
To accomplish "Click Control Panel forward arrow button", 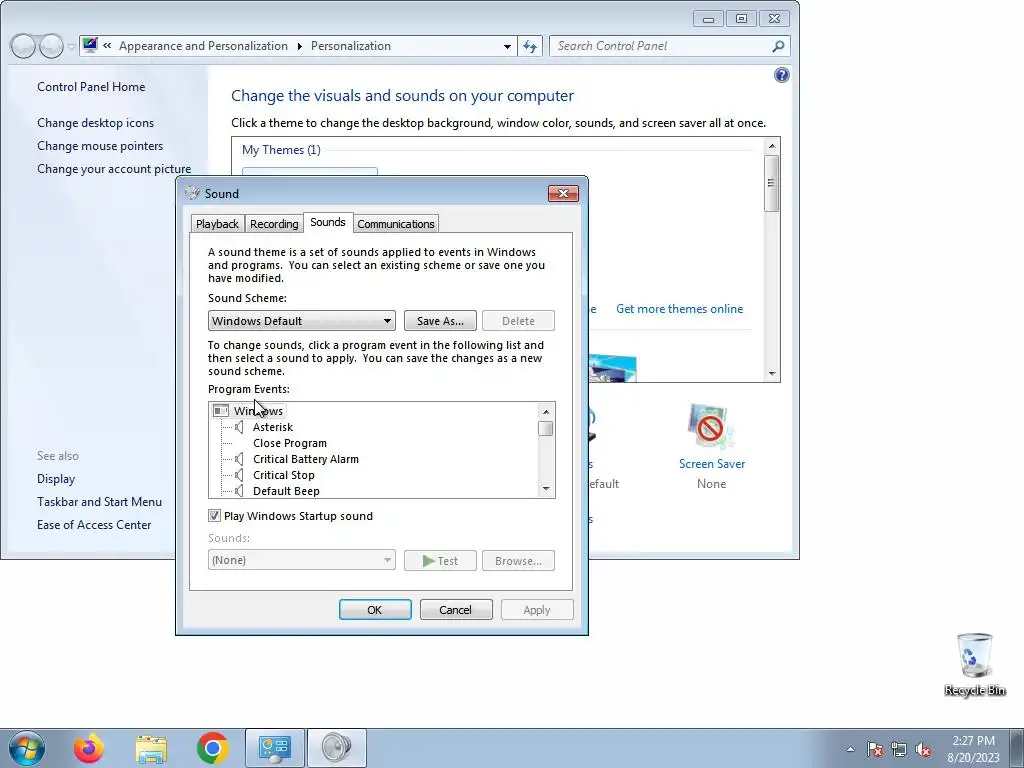I will [51, 46].
